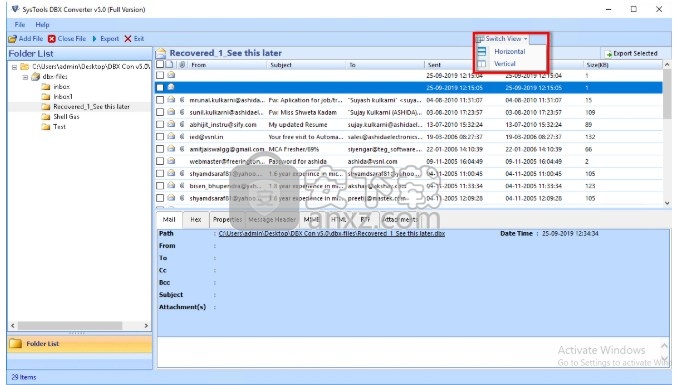The image size is (674, 385).
Task: Open the Switch View dropdown
Action: click(503, 39)
